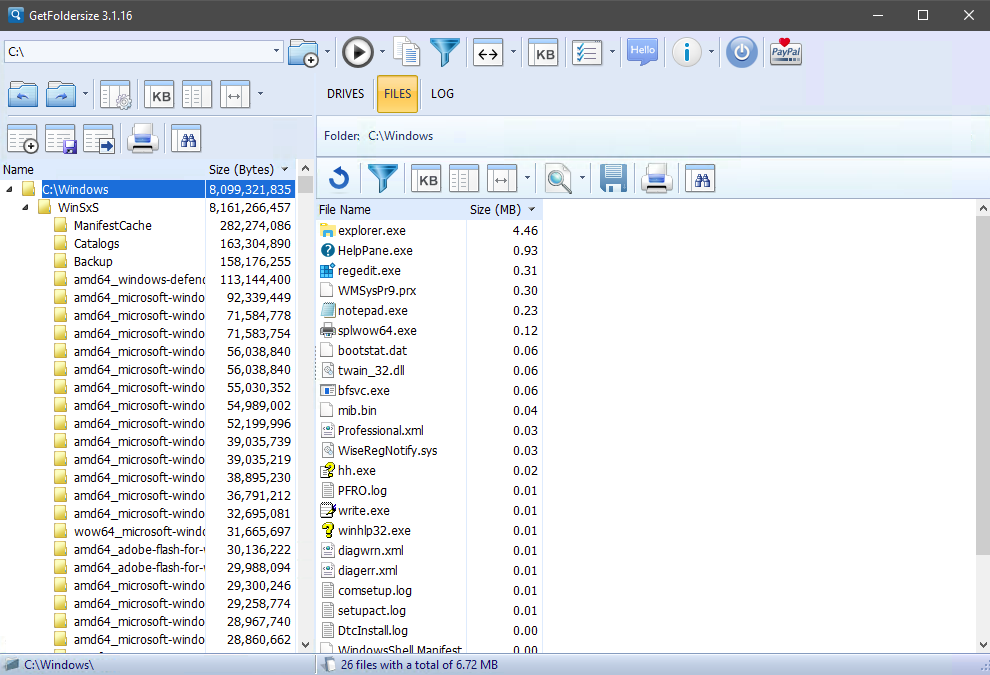Image resolution: width=990 pixels, height=675 pixels.
Task: Click the folder tree vertical scrollbar thumb
Action: pos(306,184)
